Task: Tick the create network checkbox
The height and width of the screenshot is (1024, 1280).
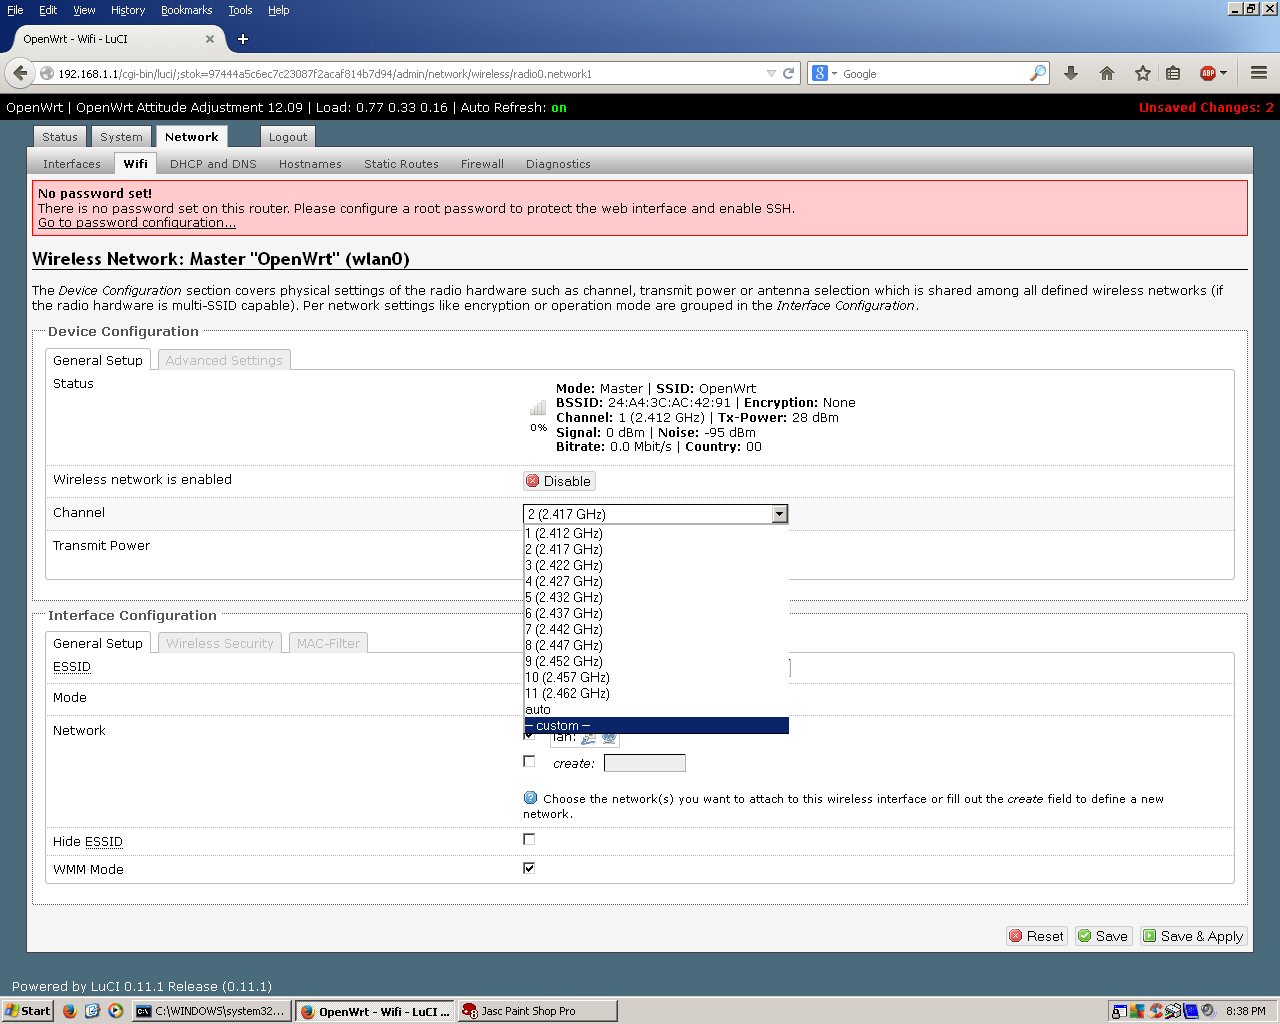Action: click(x=529, y=762)
